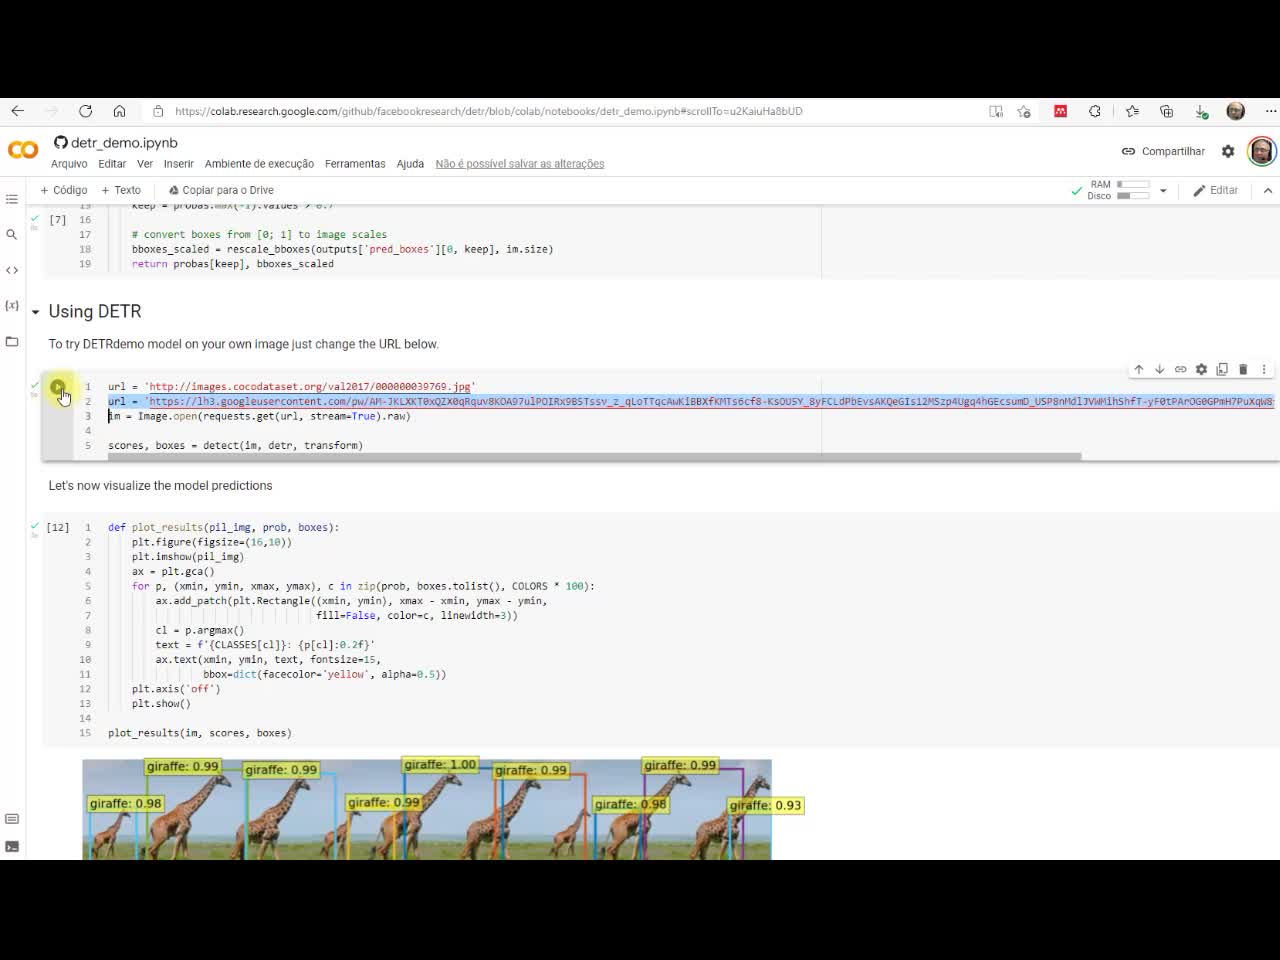Open the terminal icon in left rail

tap(12, 846)
